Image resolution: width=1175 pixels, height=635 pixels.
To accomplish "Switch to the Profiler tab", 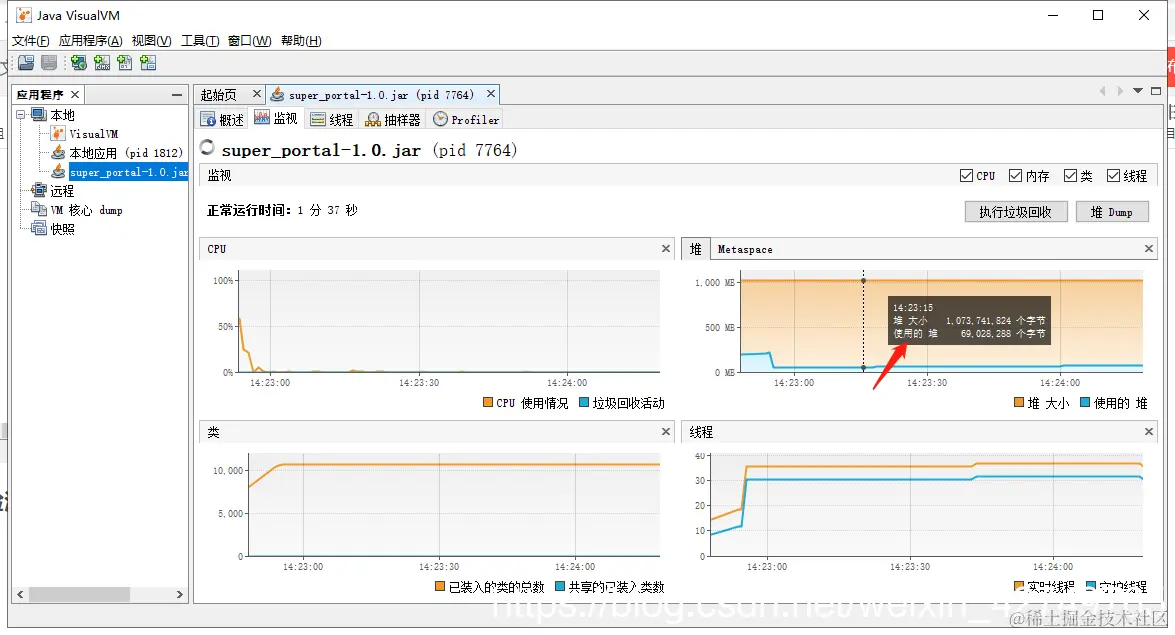I will pyautogui.click(x=466, y=119).
